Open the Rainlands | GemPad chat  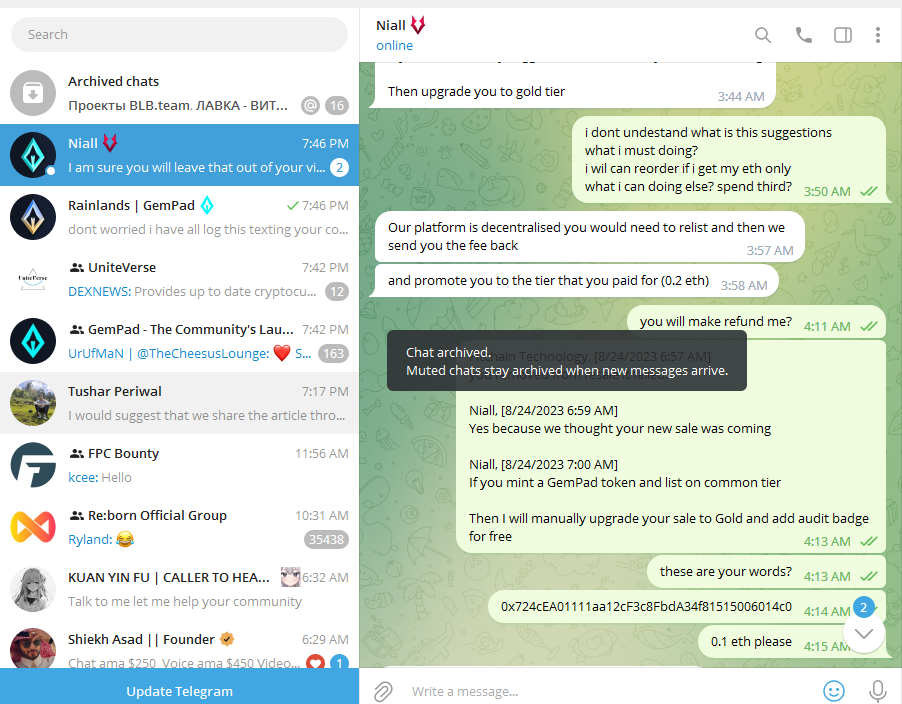179,217
